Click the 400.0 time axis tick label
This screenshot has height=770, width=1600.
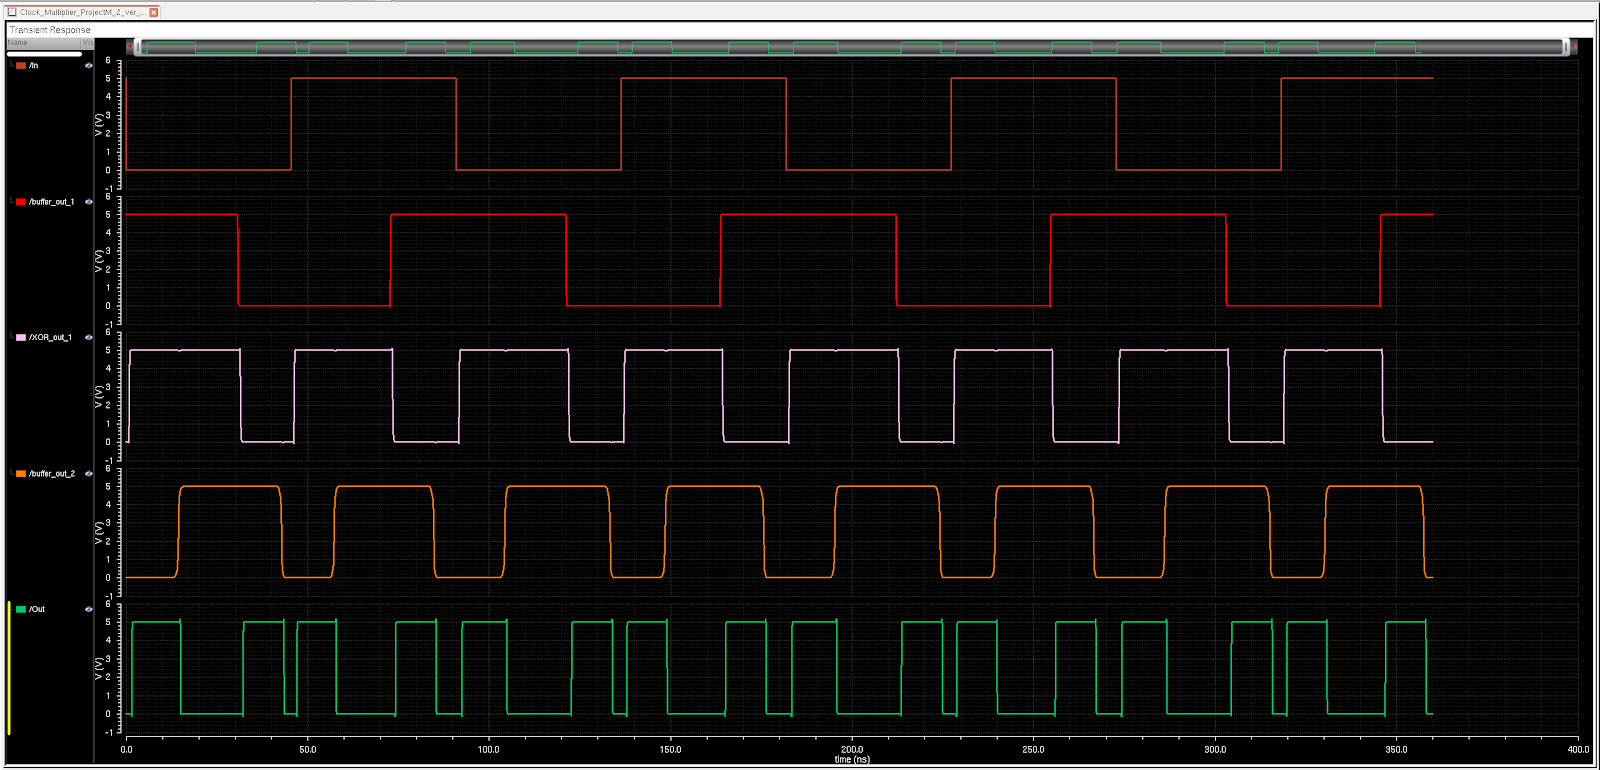1578,750
